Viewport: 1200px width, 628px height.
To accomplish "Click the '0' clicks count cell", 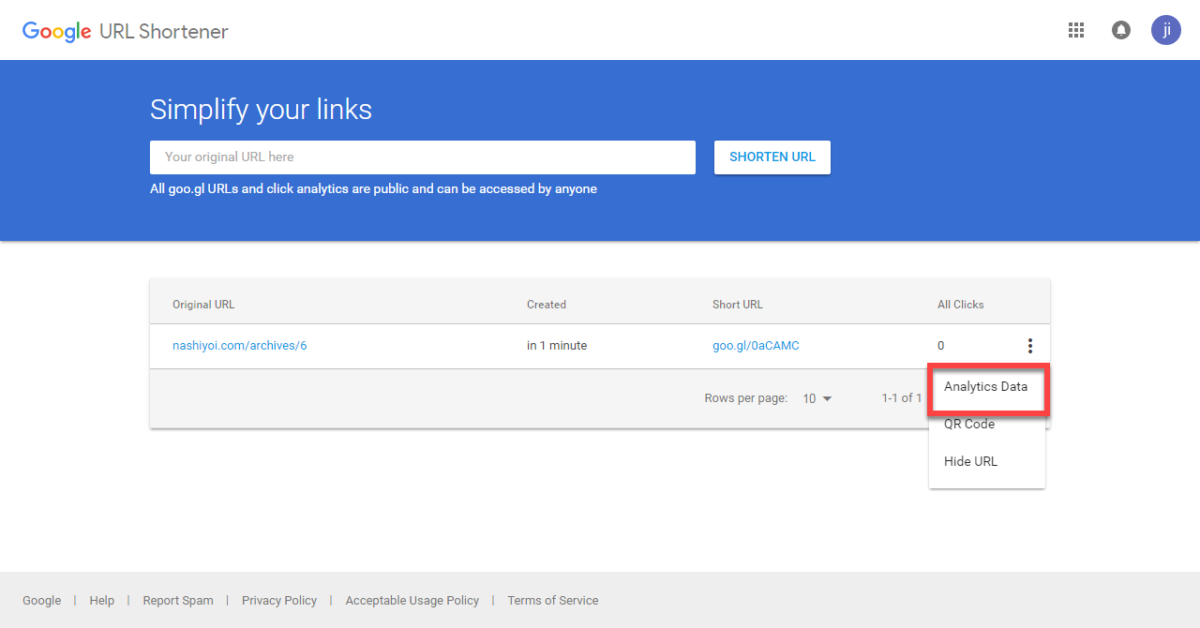I will [x=941, y=346].
